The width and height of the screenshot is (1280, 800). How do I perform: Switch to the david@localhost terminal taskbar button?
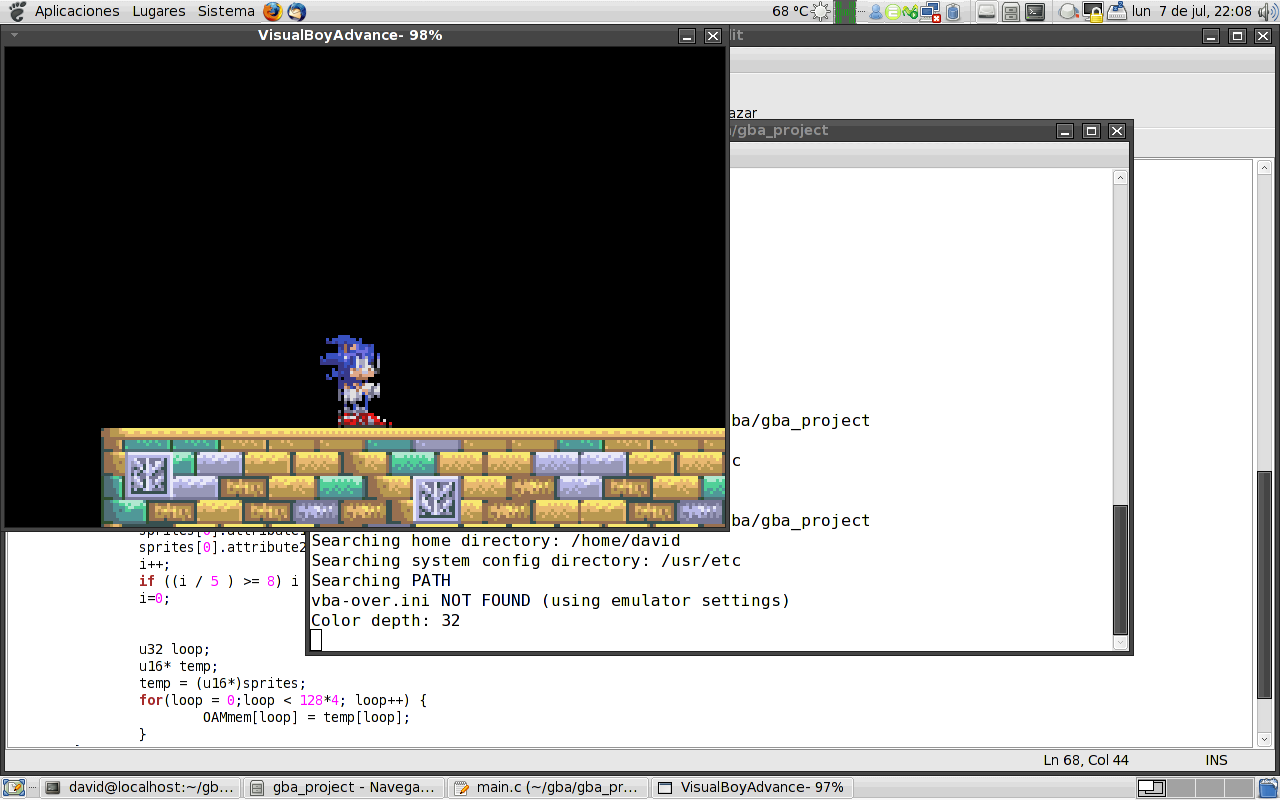click(x=140, y=788)
